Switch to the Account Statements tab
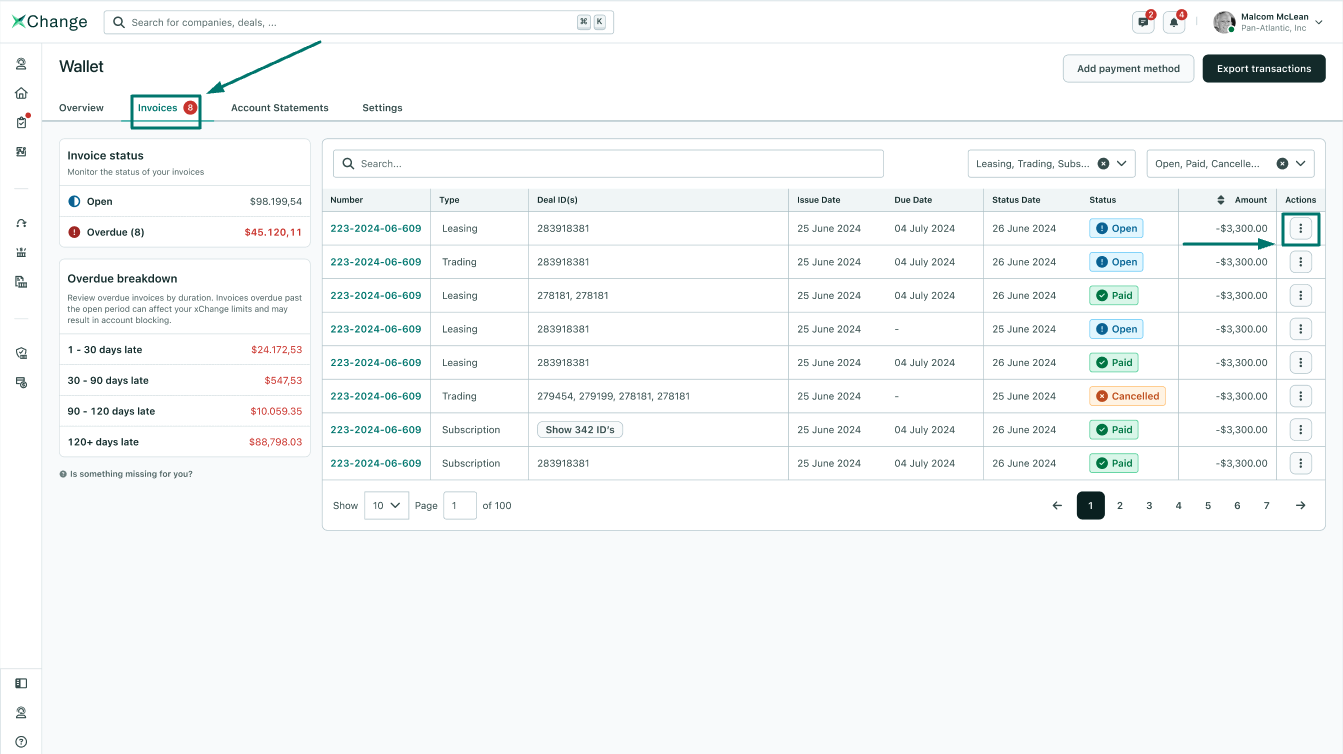The height and width of the screenshot is (754, 1343). click(x=280, y=108)
